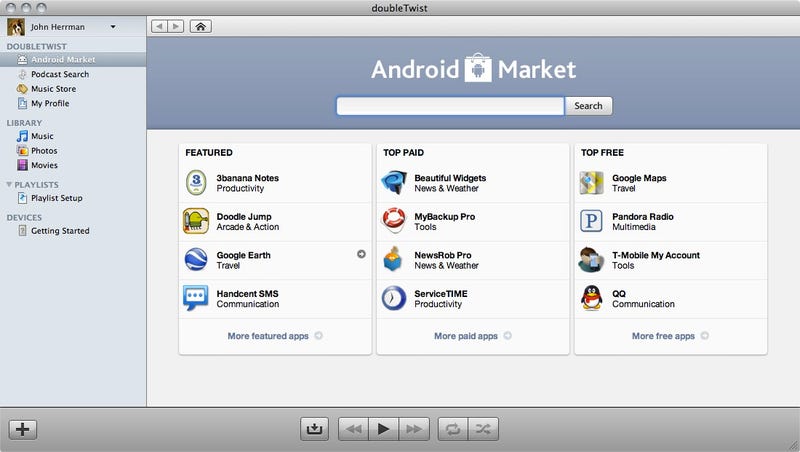The image size is (800, 452).
Task: Click the Handcent SMS app icon
Action: pos(196,298)
